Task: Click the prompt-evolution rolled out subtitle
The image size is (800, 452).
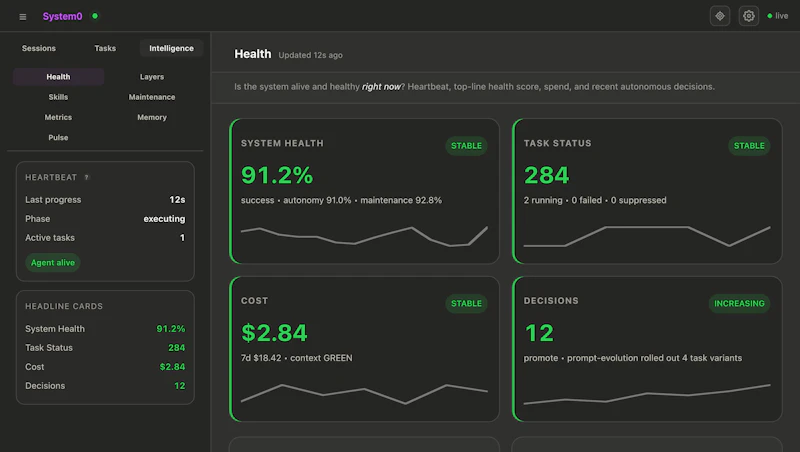Action: (x=633, y=358)
